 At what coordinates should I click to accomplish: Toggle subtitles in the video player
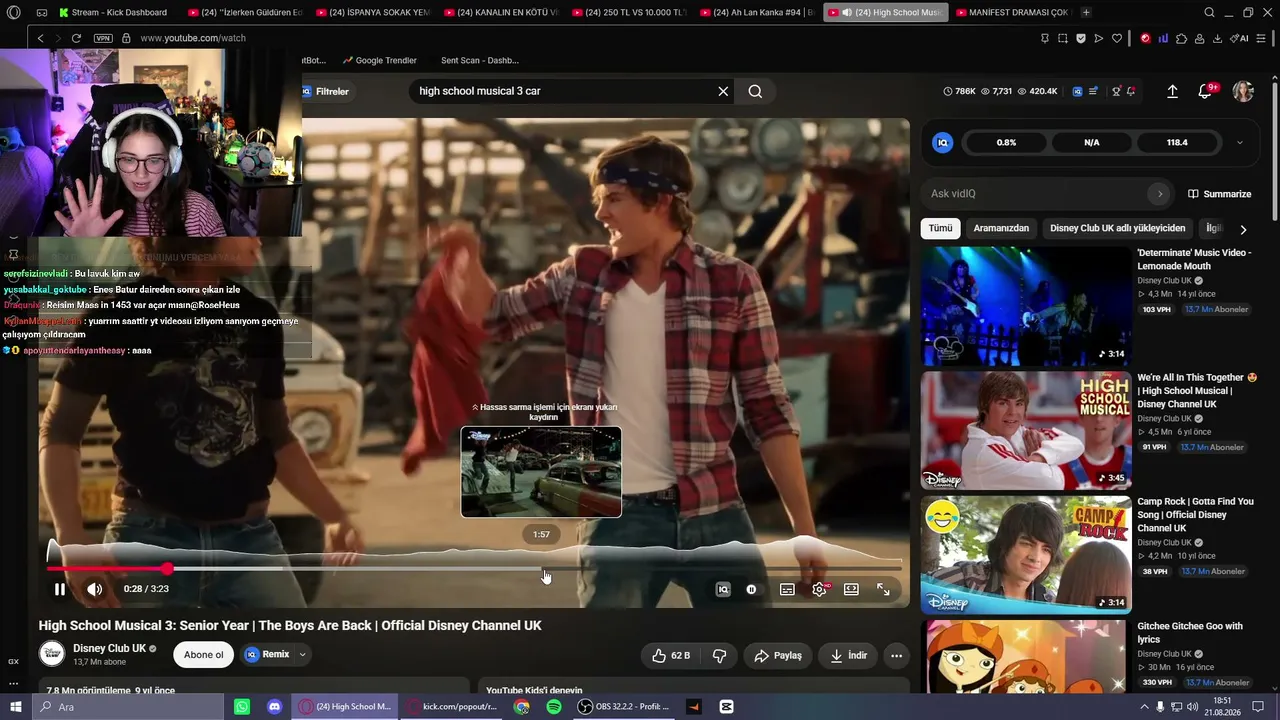787,589
